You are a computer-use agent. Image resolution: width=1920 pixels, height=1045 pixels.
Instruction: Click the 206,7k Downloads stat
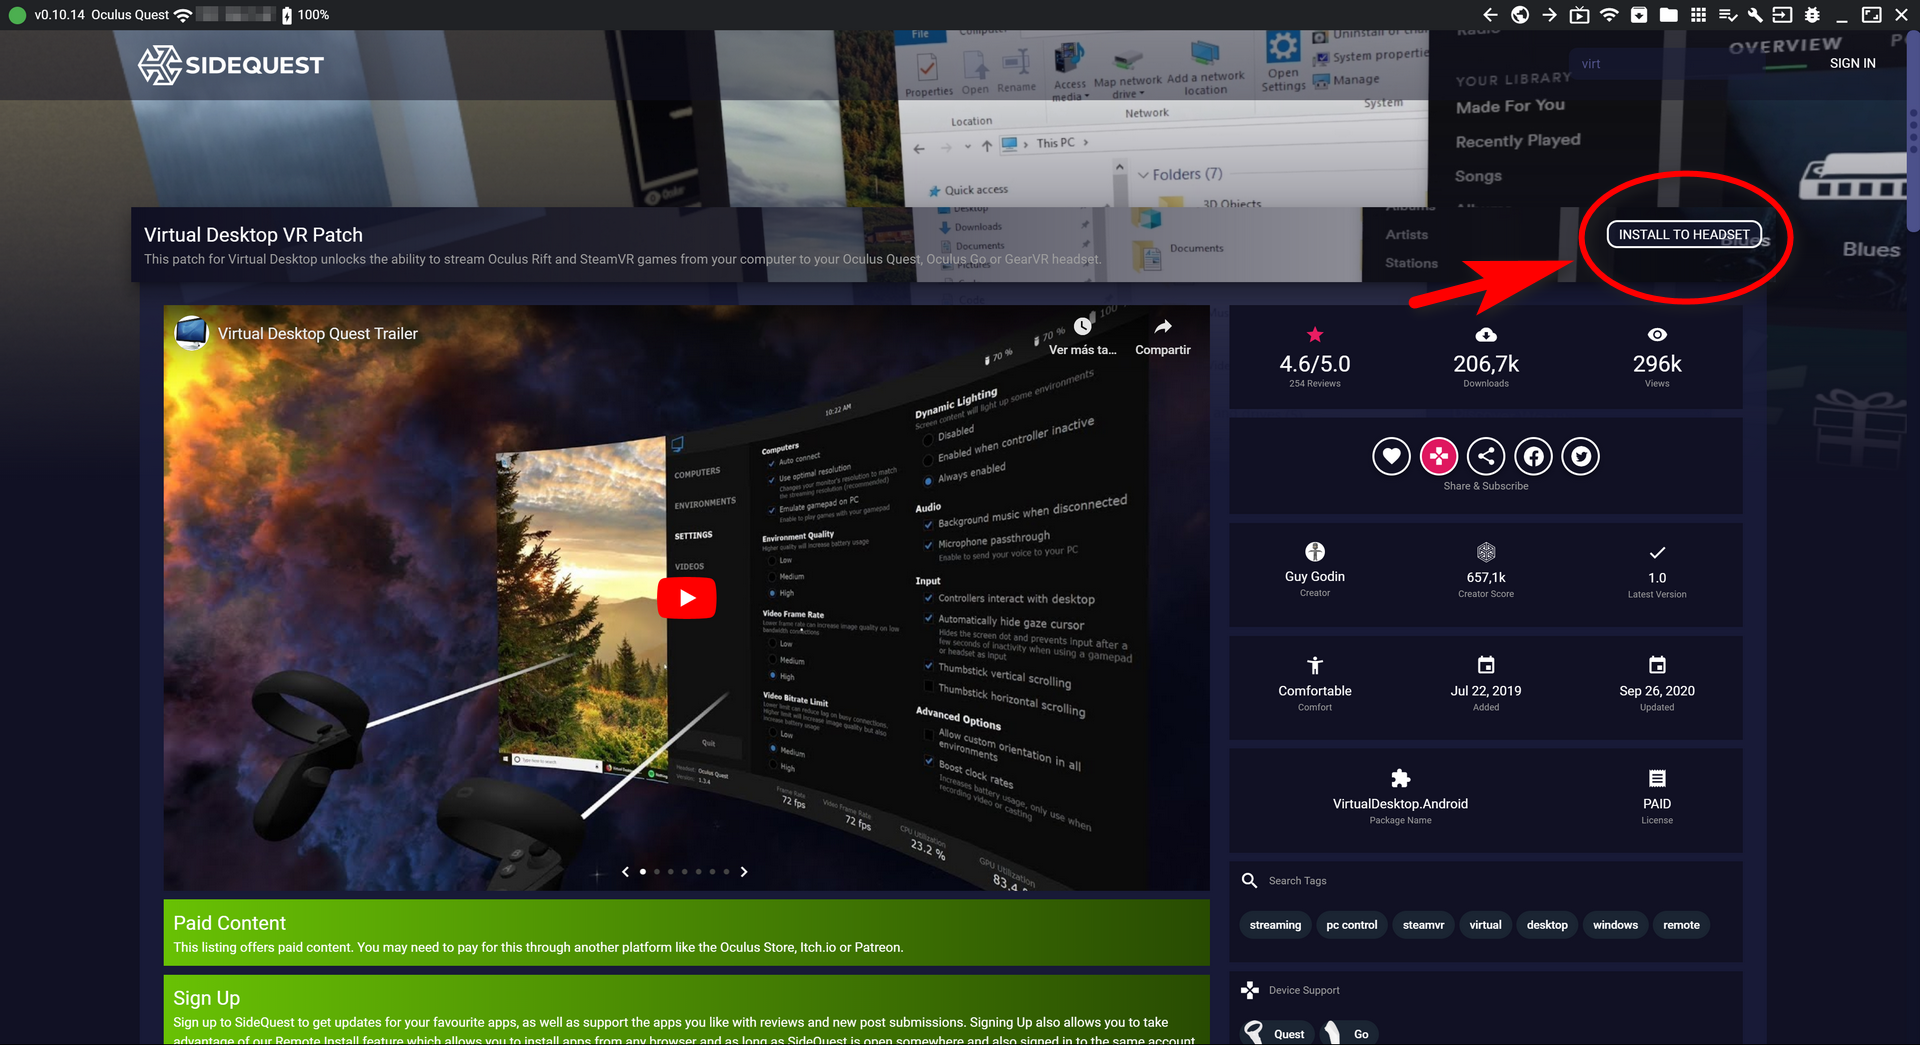pyautogui.click(x=1486, y=365)
